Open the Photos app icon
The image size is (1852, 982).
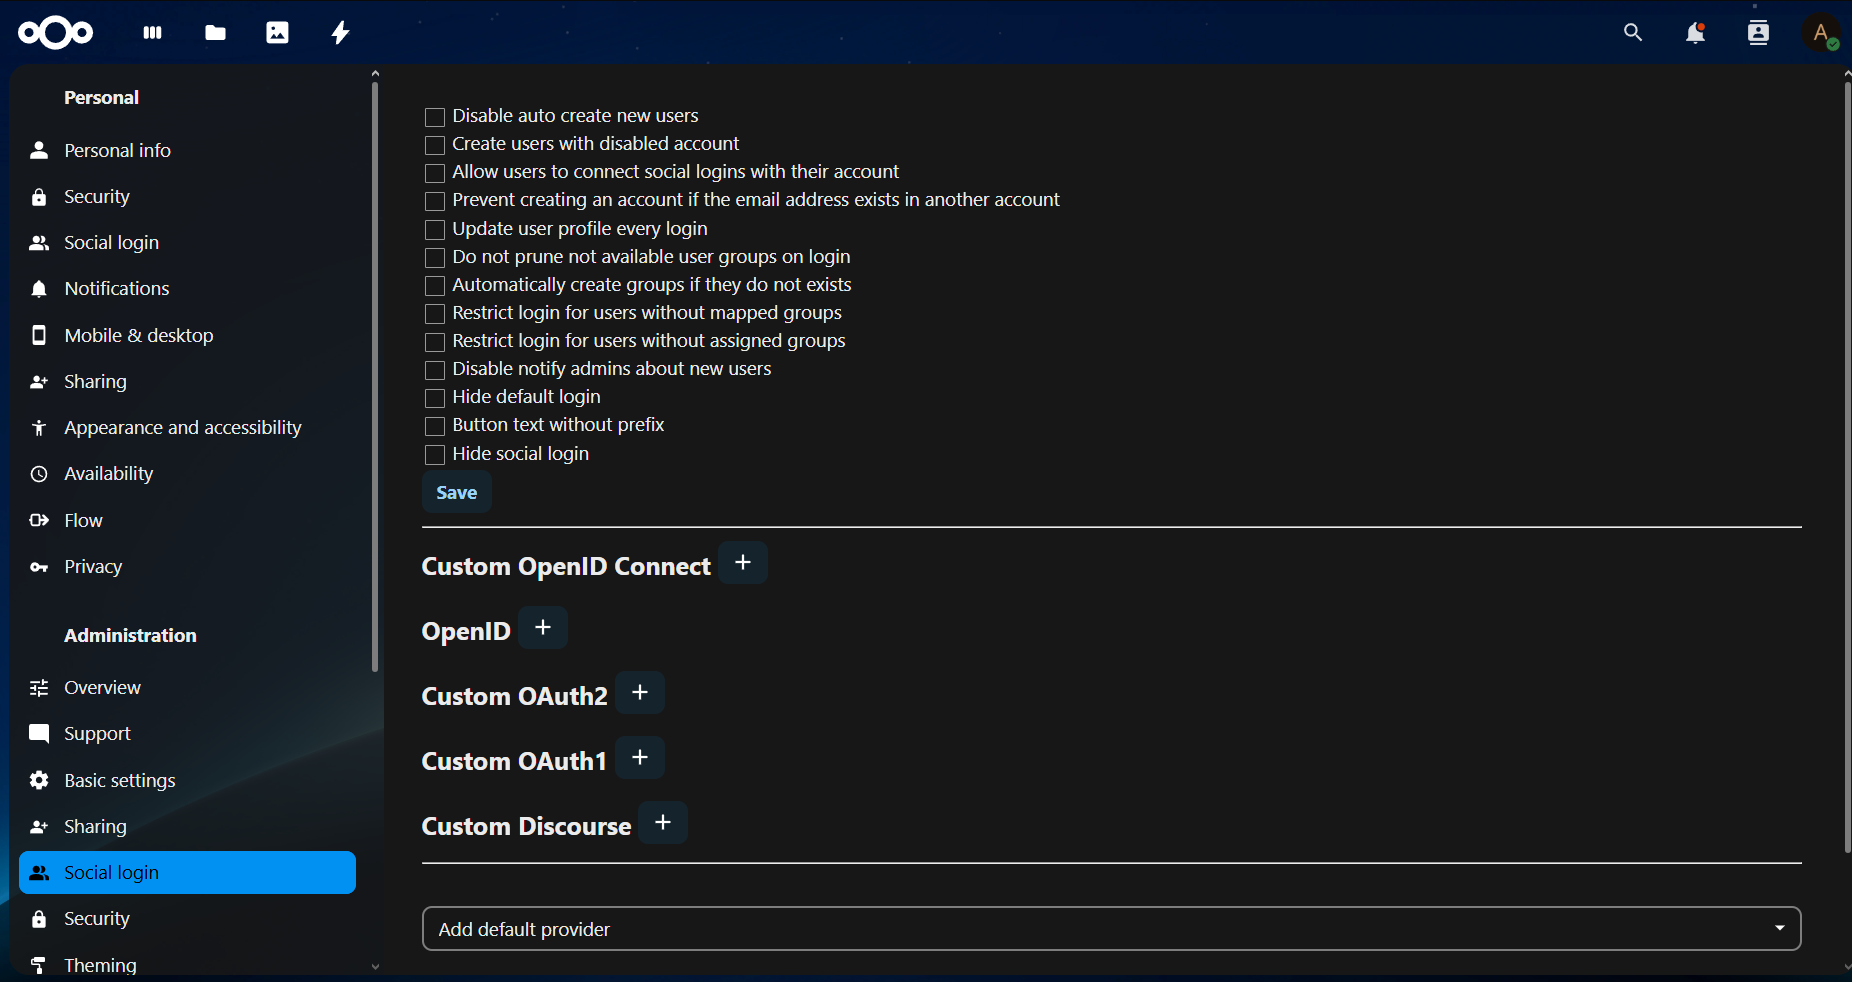pos(277,33)
